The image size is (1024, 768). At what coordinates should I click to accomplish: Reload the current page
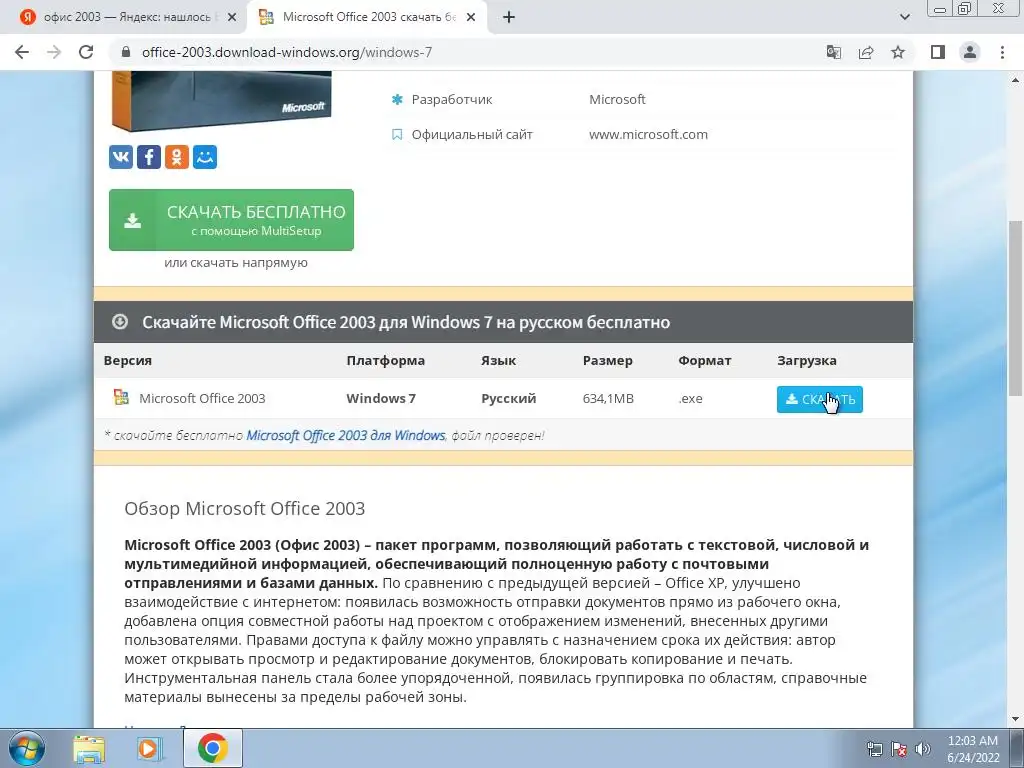86,52
